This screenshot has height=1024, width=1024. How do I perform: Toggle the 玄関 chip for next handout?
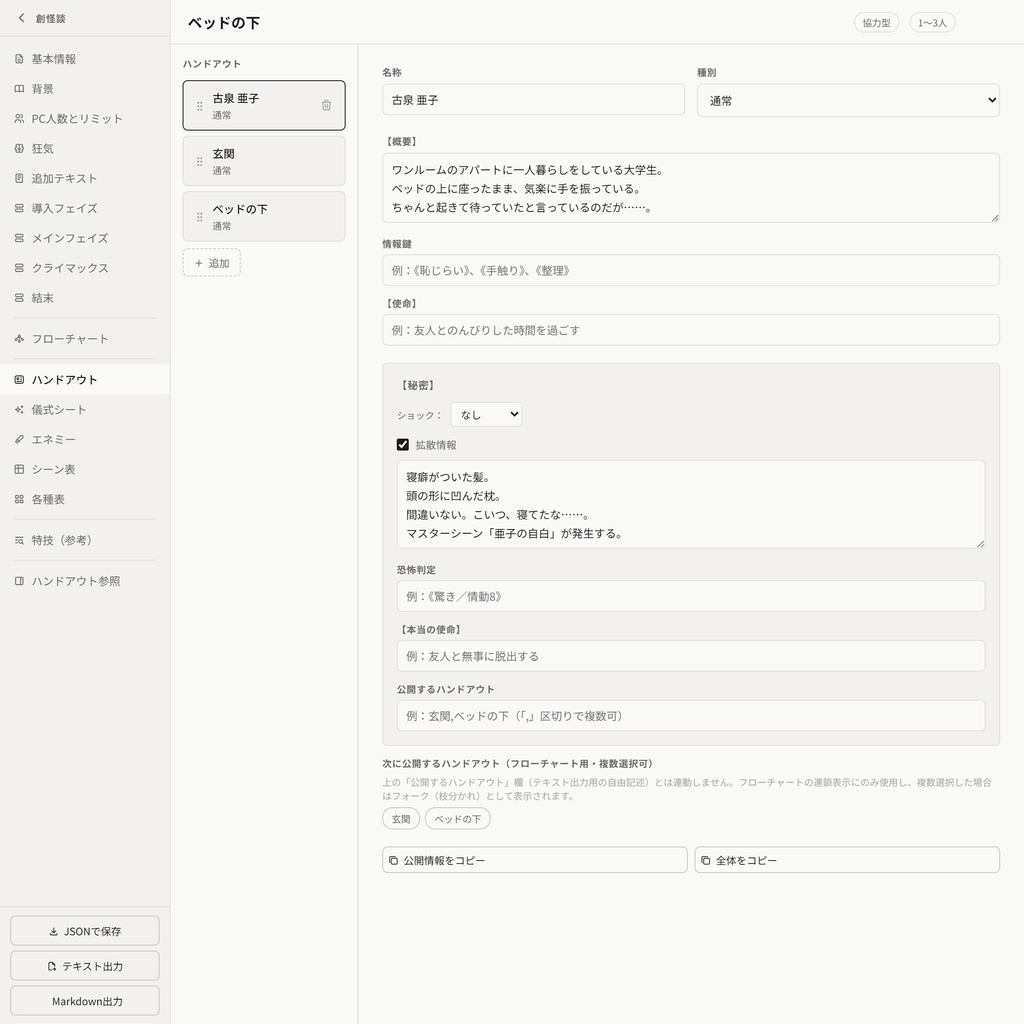pyautogui.click(x=401, y=819)
